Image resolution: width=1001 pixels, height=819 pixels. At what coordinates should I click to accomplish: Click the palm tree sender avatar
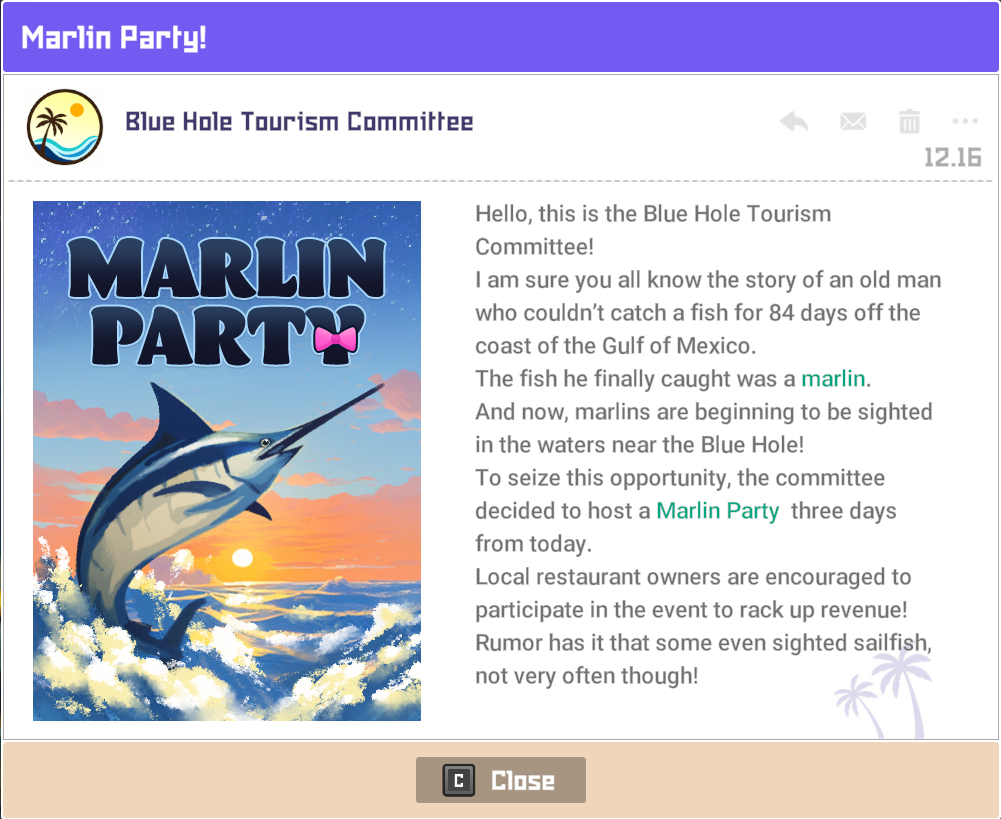point(65,126)
